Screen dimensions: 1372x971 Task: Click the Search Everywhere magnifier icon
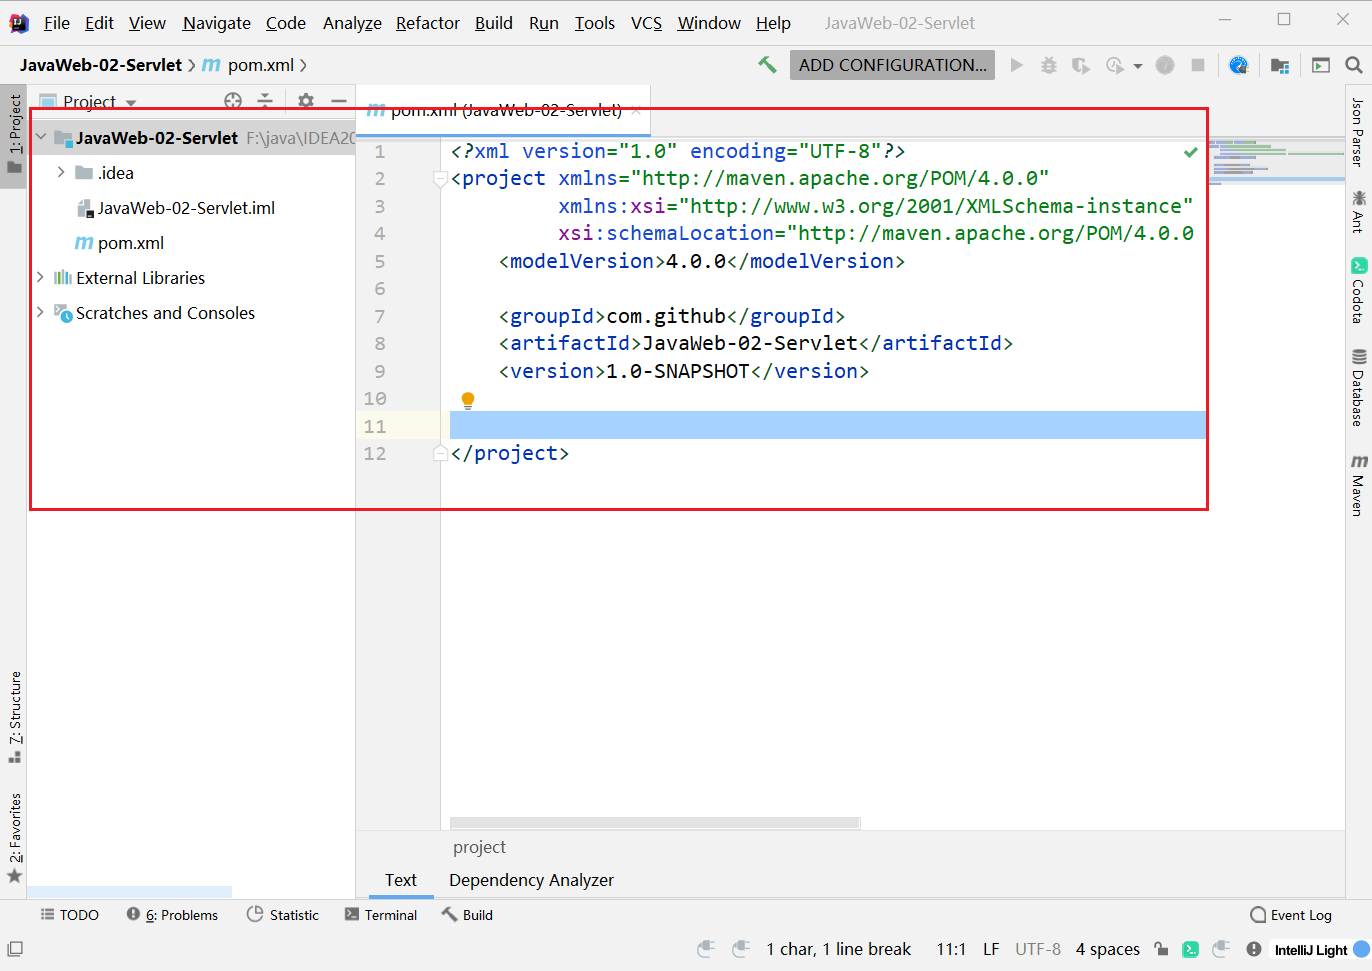coord(1353,65)
